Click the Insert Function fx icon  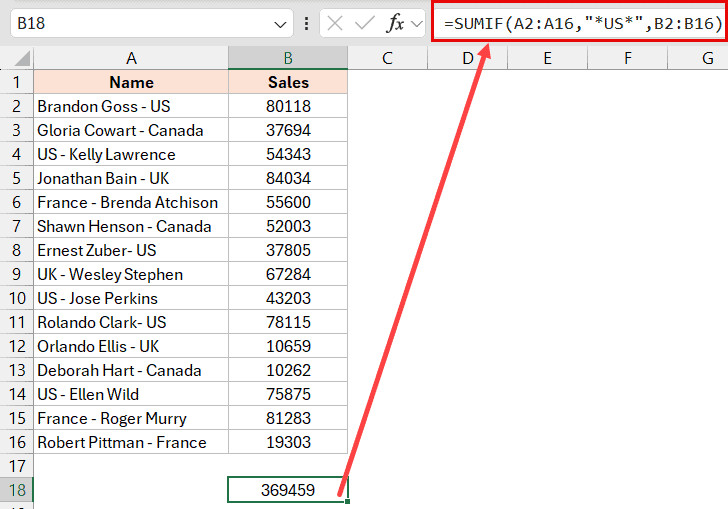[x=396, y=23]
